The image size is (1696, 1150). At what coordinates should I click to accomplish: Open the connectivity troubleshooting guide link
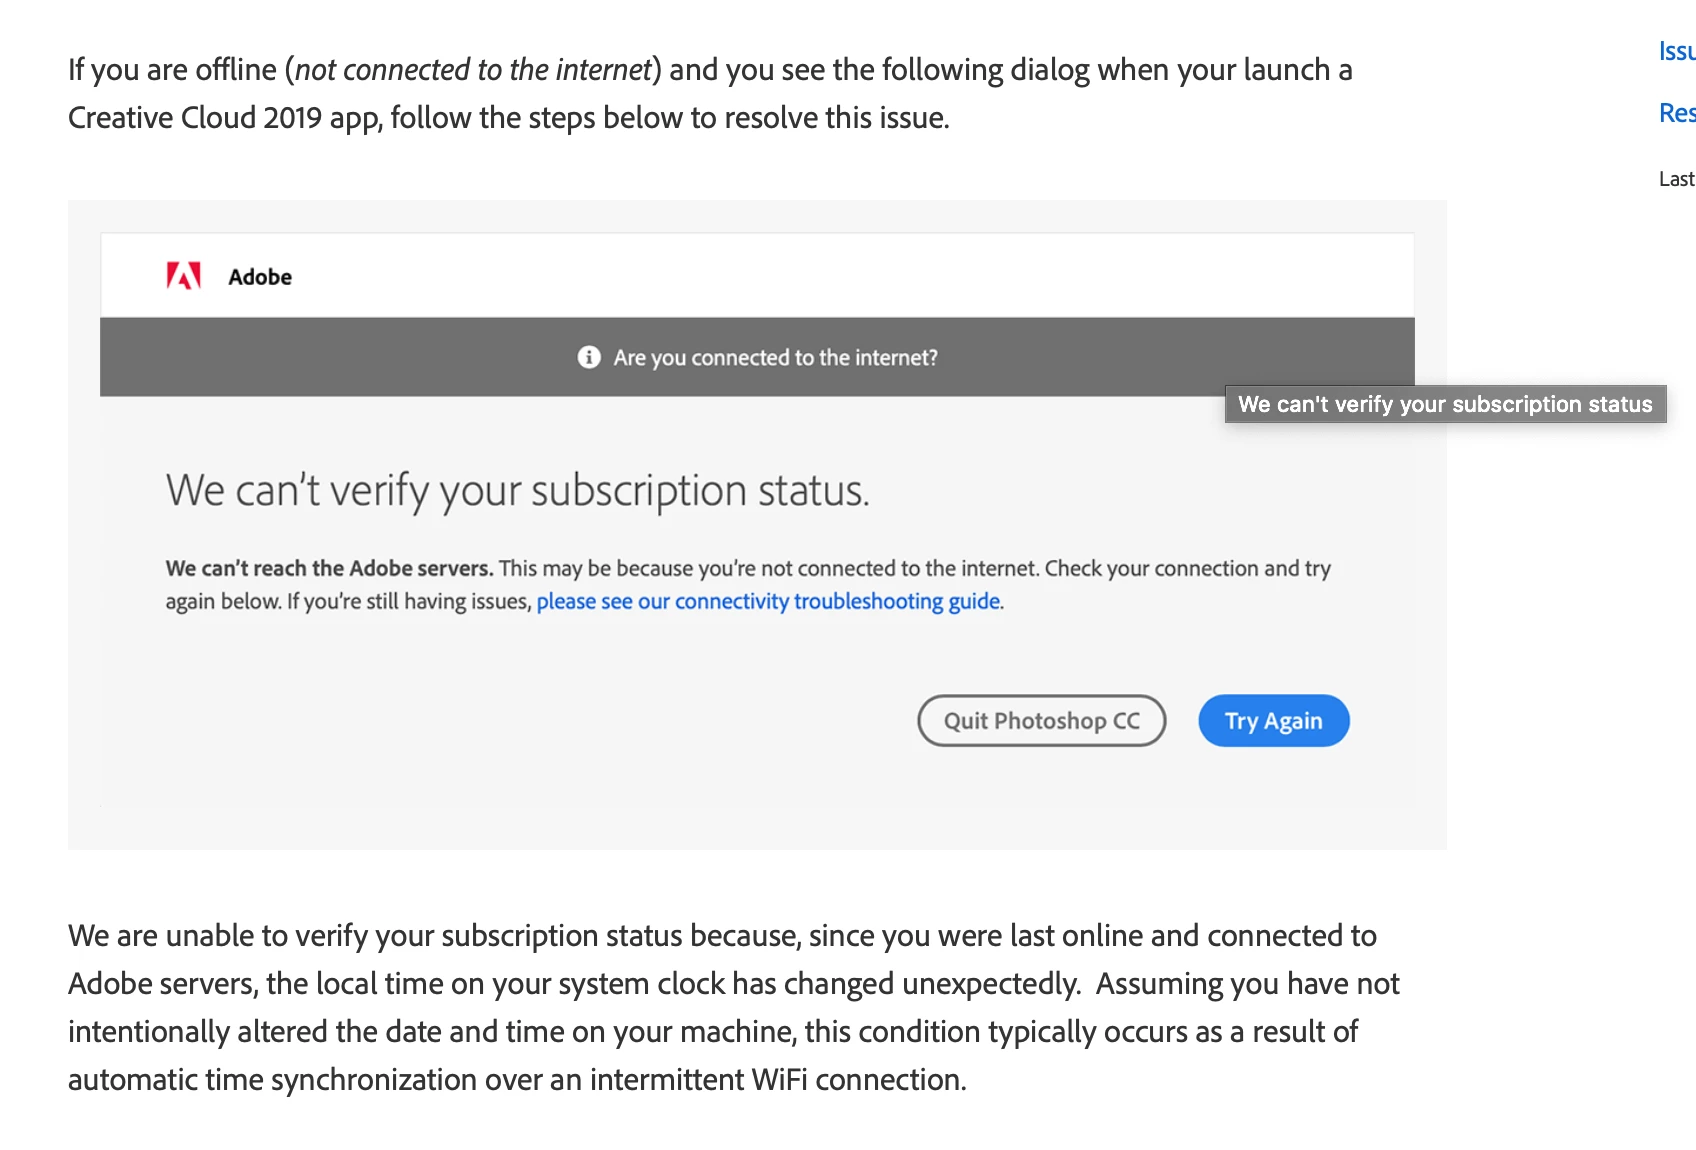(x=768, y=601)
